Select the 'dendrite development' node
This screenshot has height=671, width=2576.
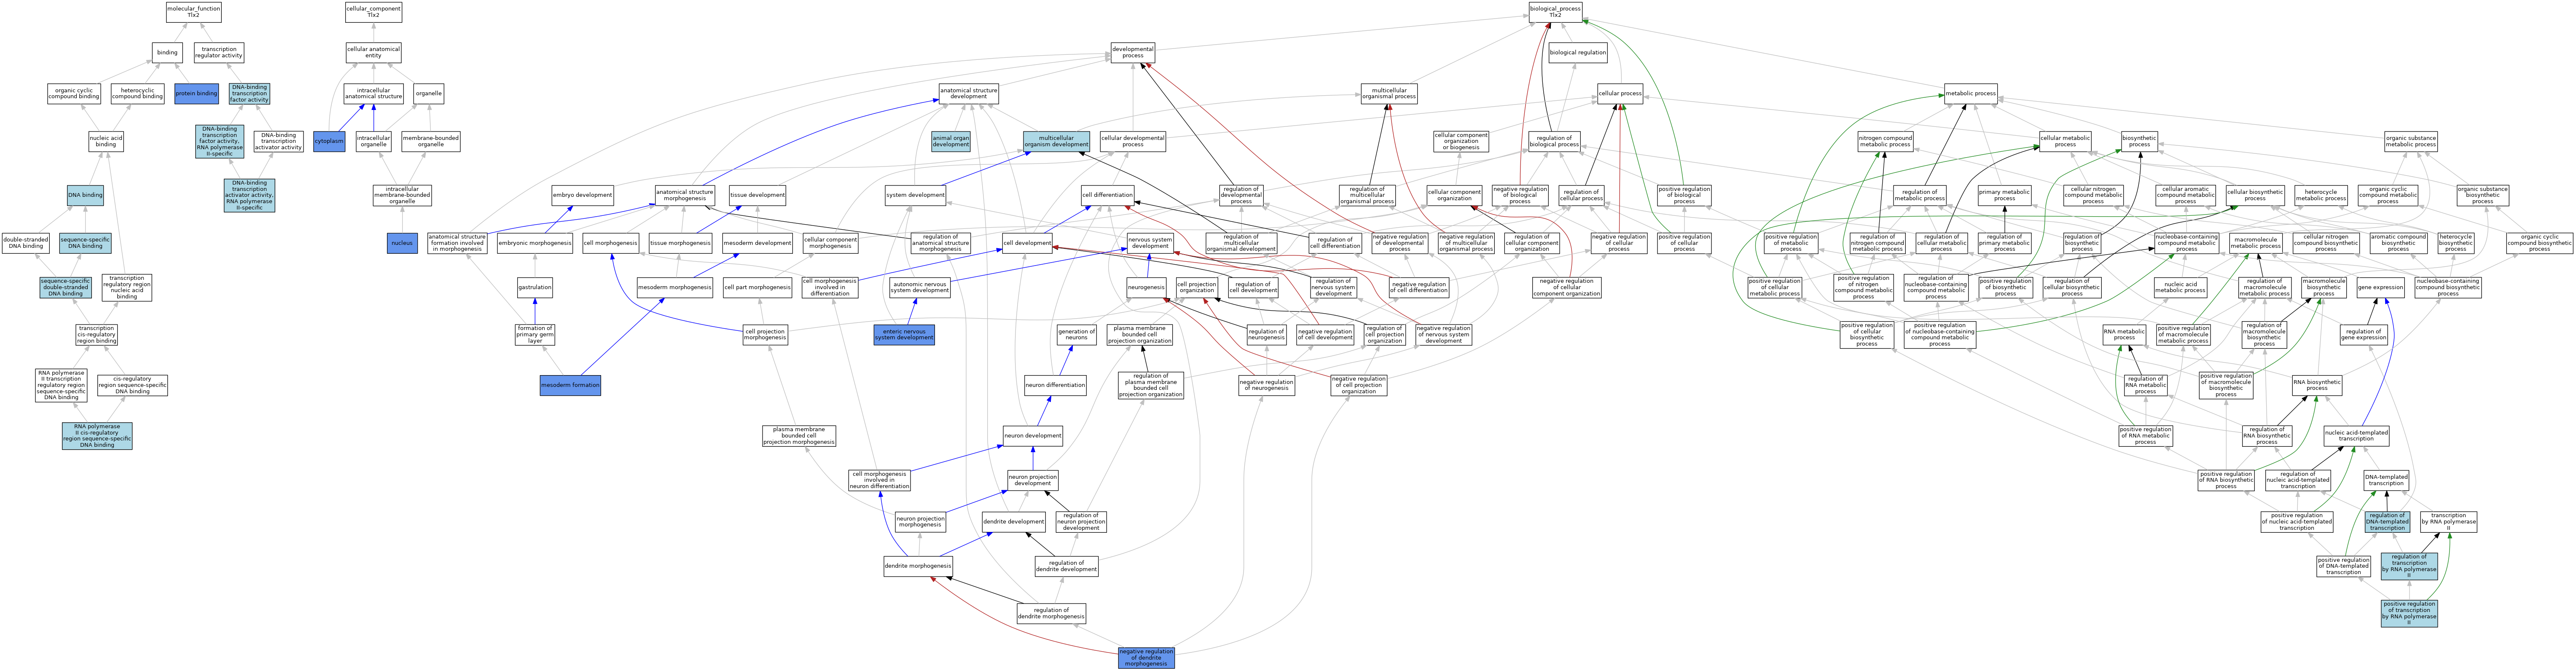[x=1014, y=521]
